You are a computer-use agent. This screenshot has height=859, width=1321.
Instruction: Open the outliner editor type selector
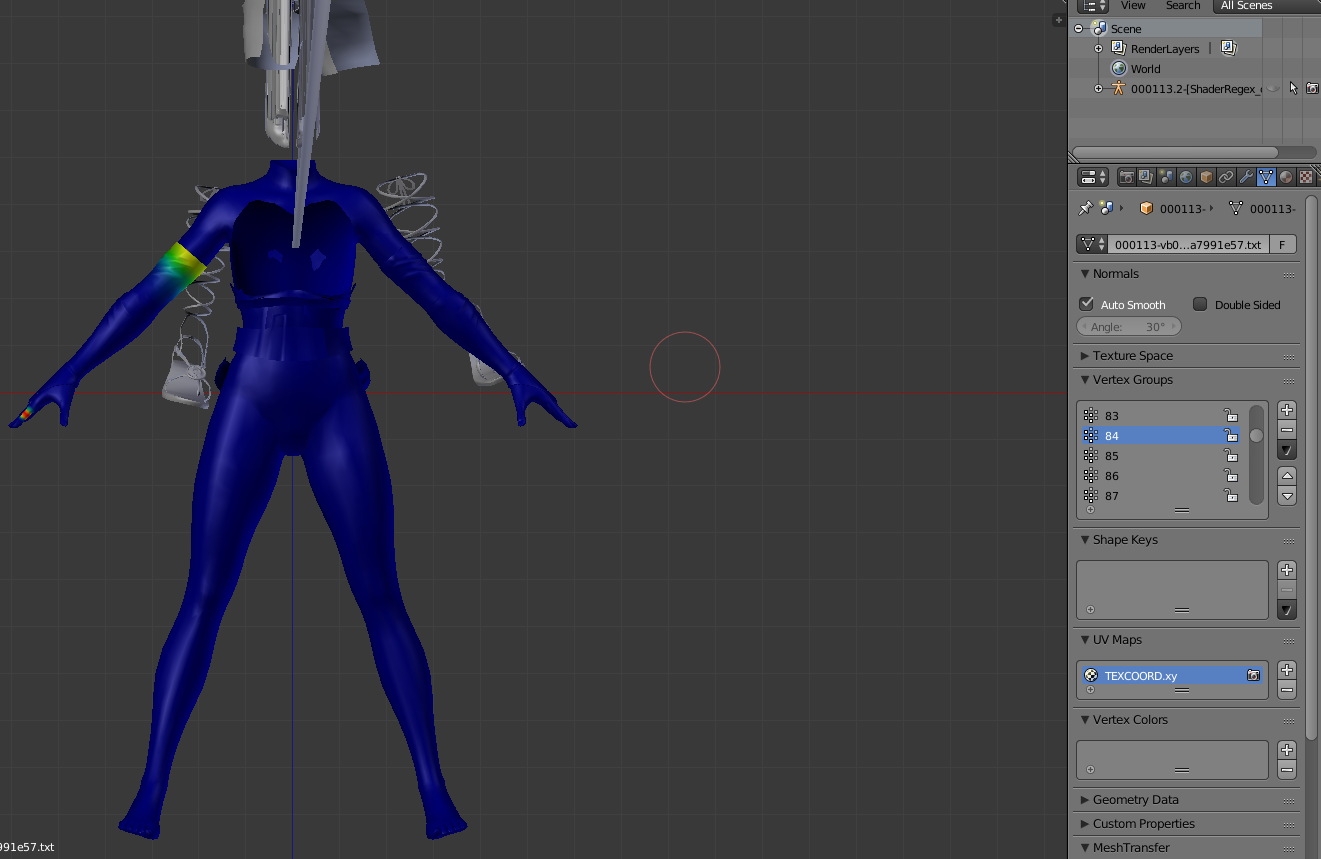tap(1093, 5)
